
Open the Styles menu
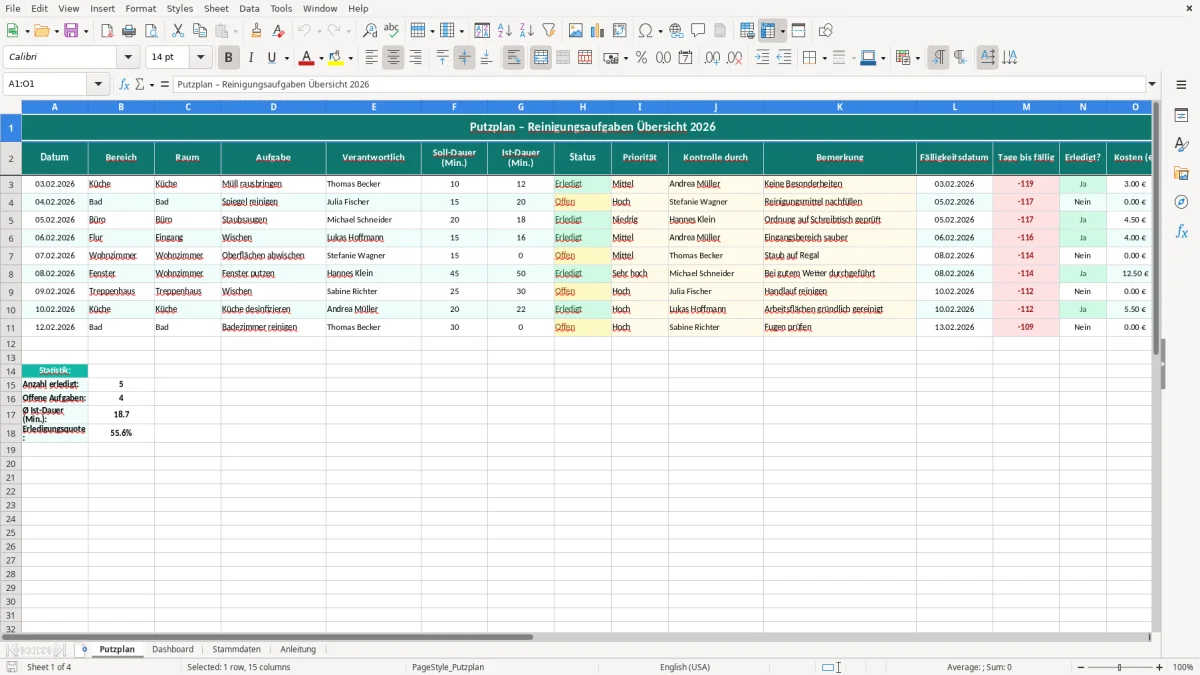180,8
